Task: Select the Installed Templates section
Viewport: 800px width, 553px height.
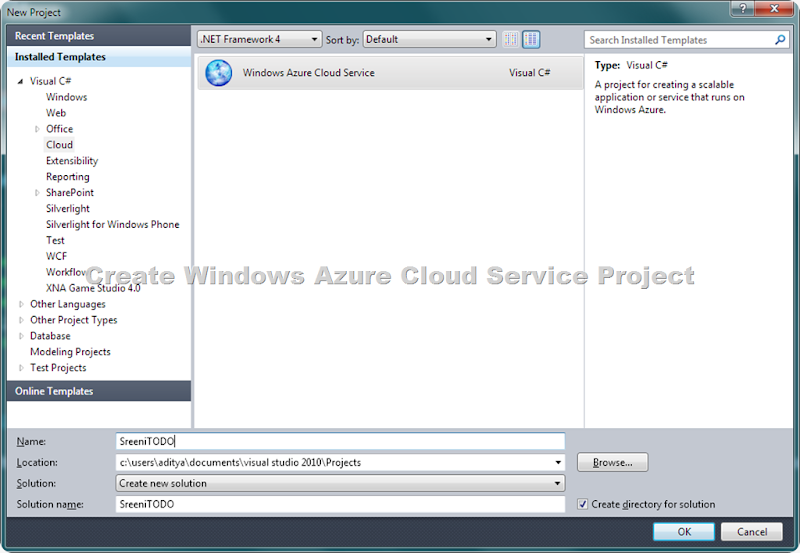Action: click(x=99, y=57)
